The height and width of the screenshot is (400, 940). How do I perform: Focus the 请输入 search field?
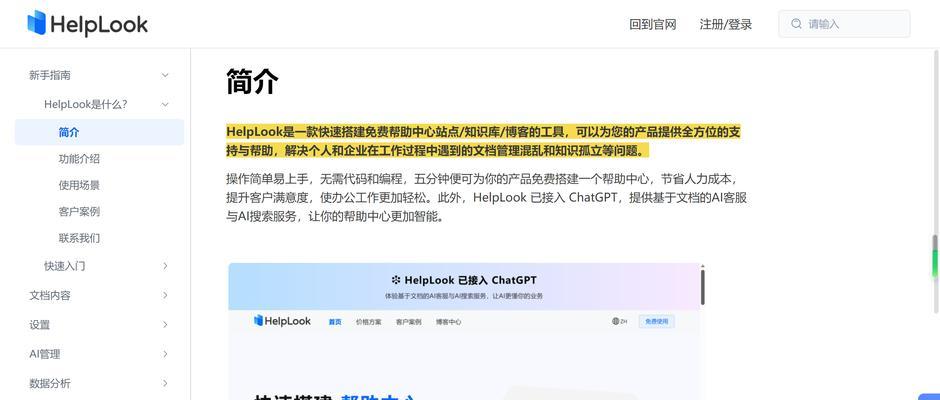pos(844,24)
